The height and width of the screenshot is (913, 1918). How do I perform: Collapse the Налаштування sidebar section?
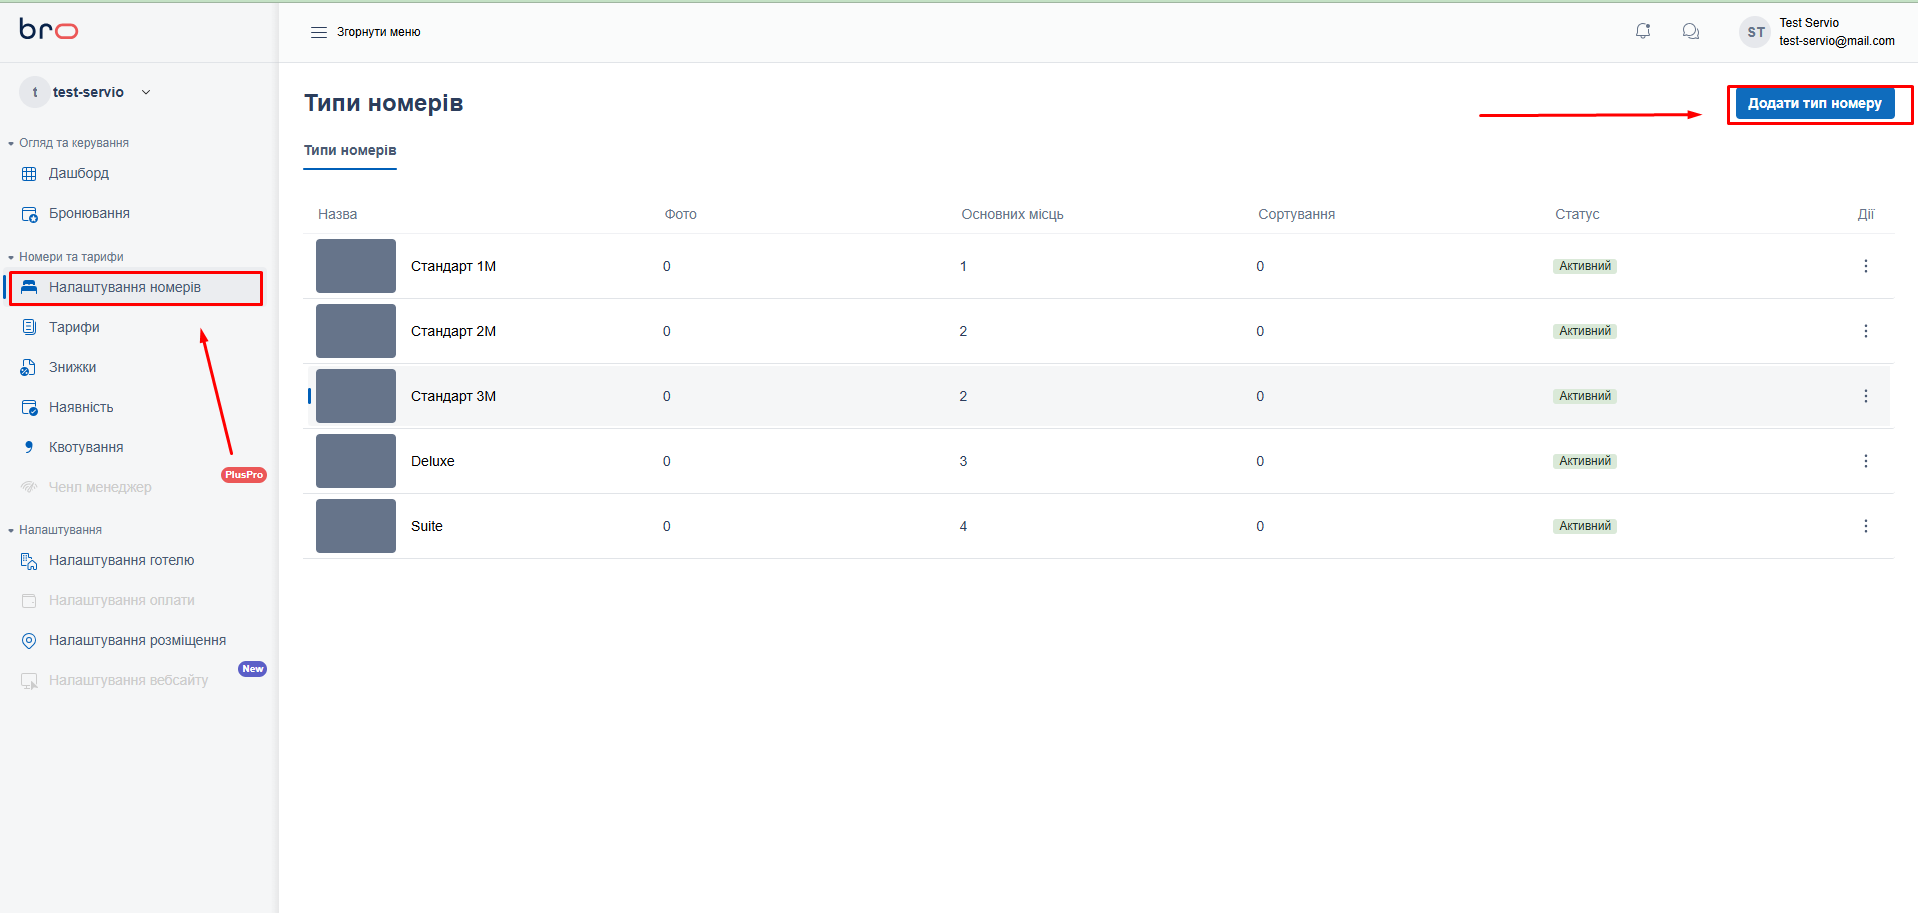[11, 530]
